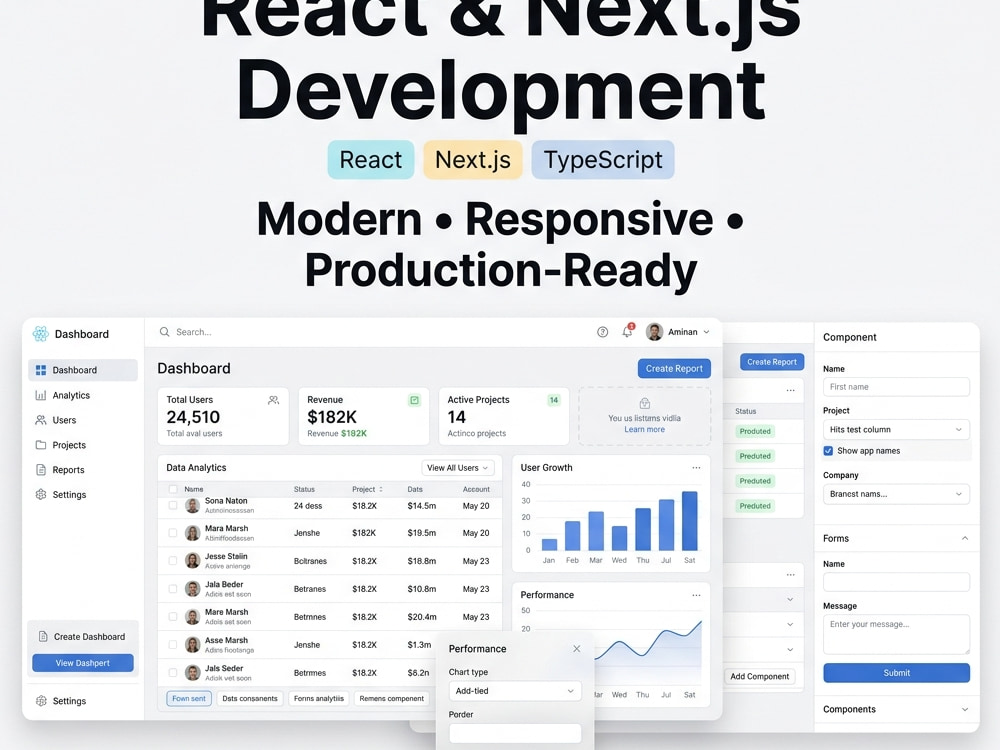The height and width of the screenshot is (750, 1000).
Task: Toggle the Show app names checkbox
Action: click(828, 451)
